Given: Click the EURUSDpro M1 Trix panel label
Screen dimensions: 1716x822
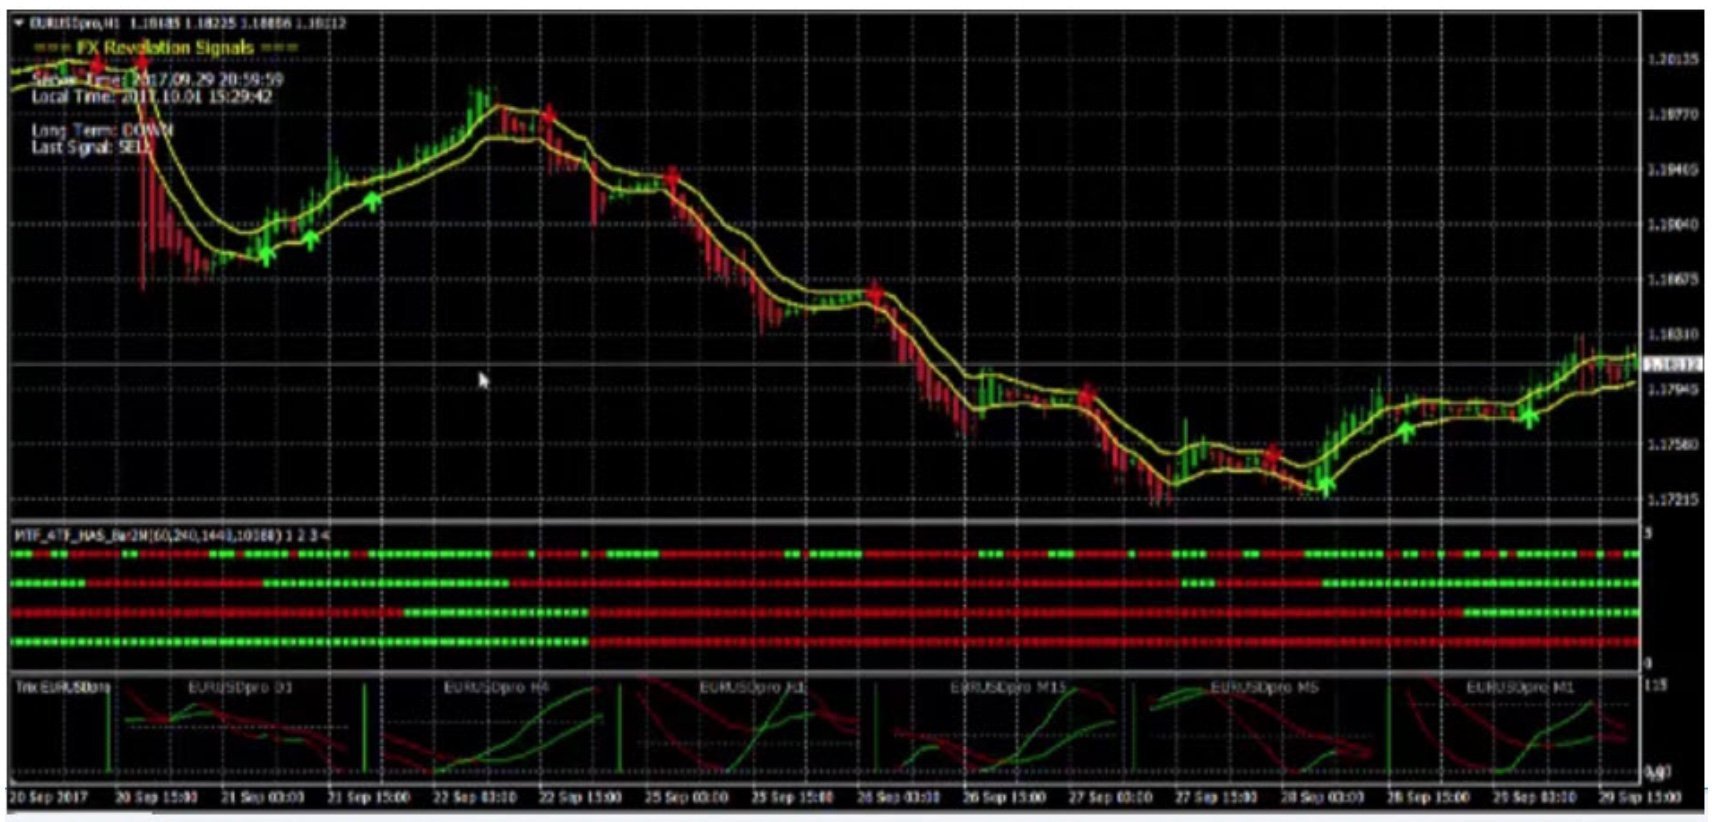Looking at the screenshot, I should [x=1519, y=688].
